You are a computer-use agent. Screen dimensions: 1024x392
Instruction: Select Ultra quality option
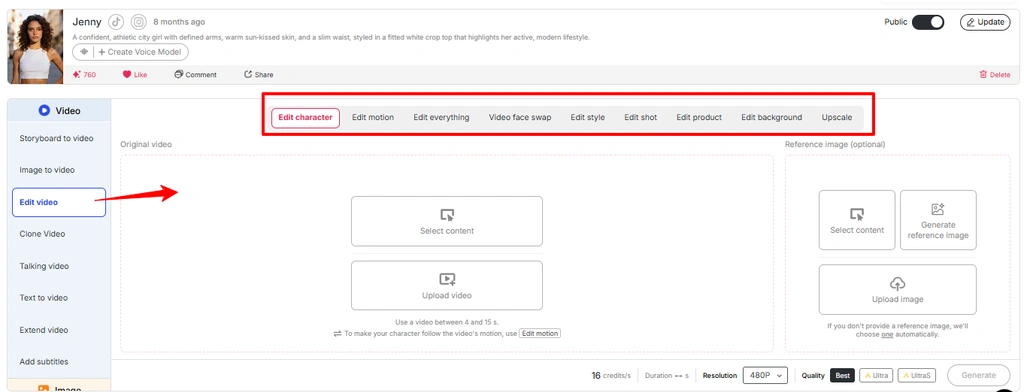coord(876,375)
